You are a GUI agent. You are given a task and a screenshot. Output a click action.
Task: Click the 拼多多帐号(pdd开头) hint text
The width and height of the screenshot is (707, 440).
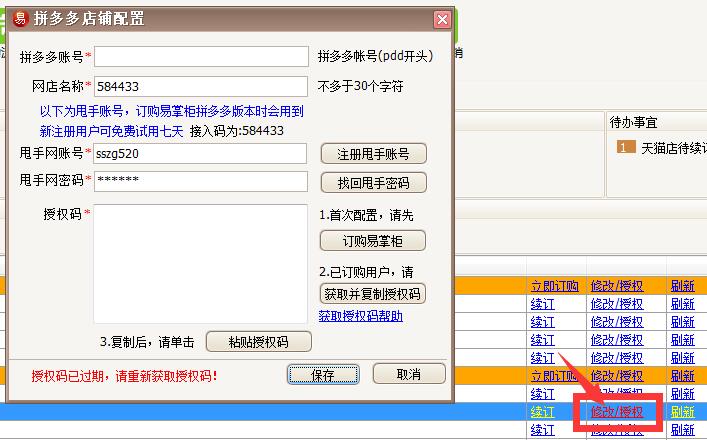375,56
